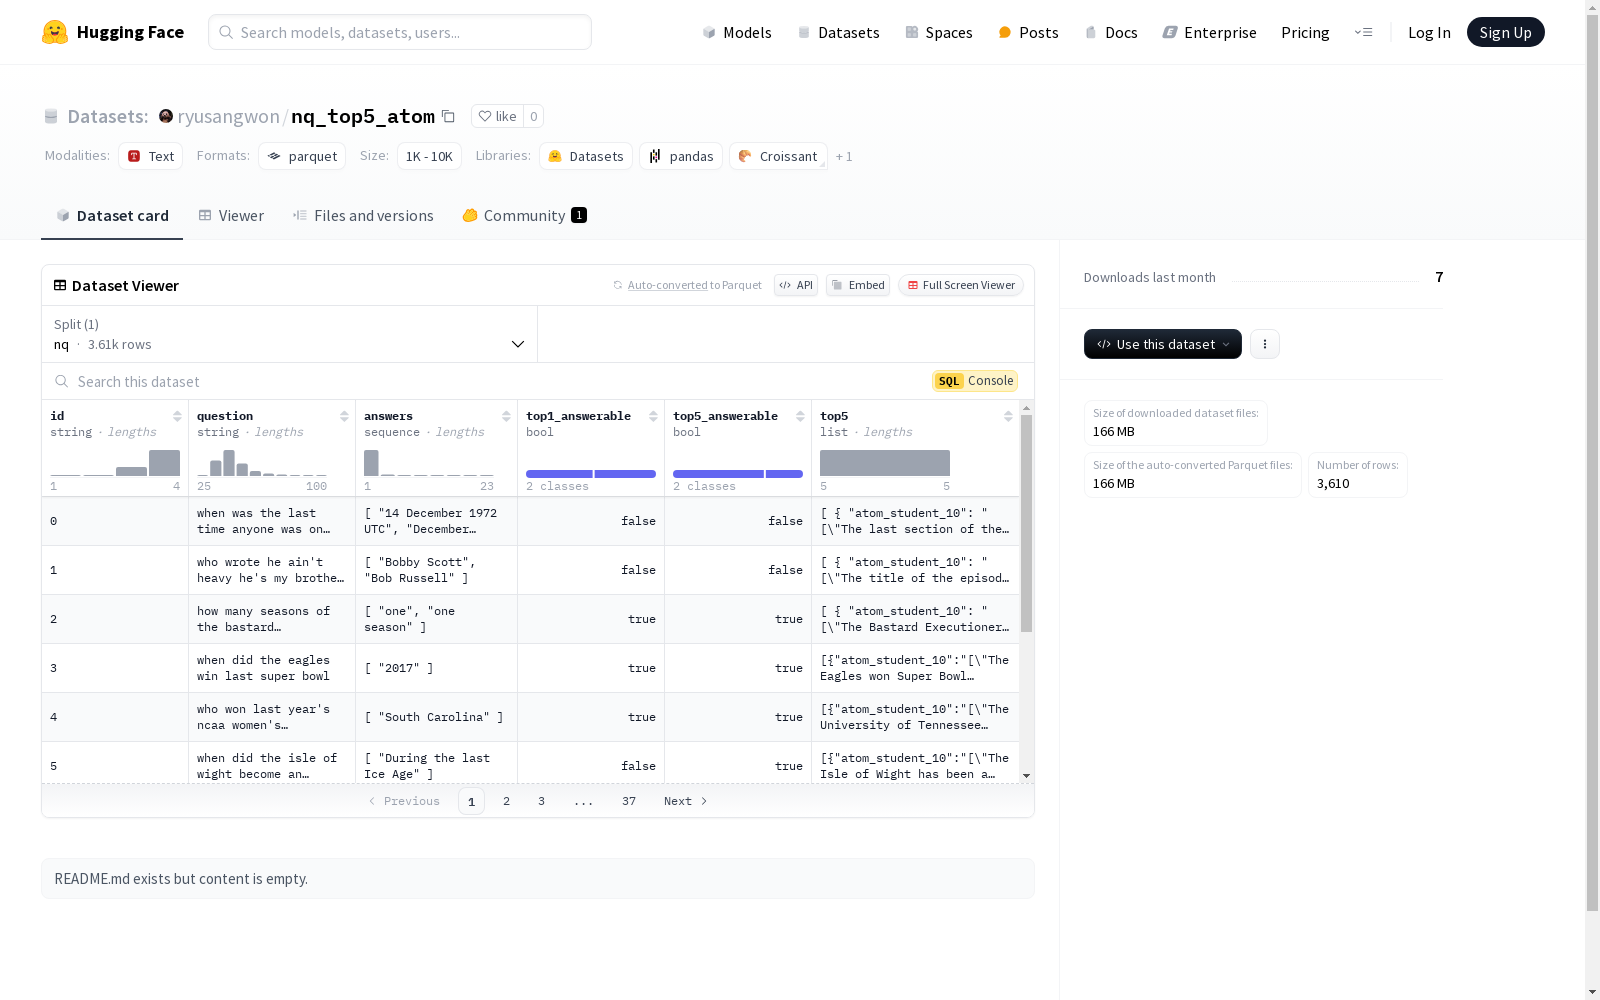Click the ryusangwon user avatar
1600x1000 pixels.
coord(166,116)
